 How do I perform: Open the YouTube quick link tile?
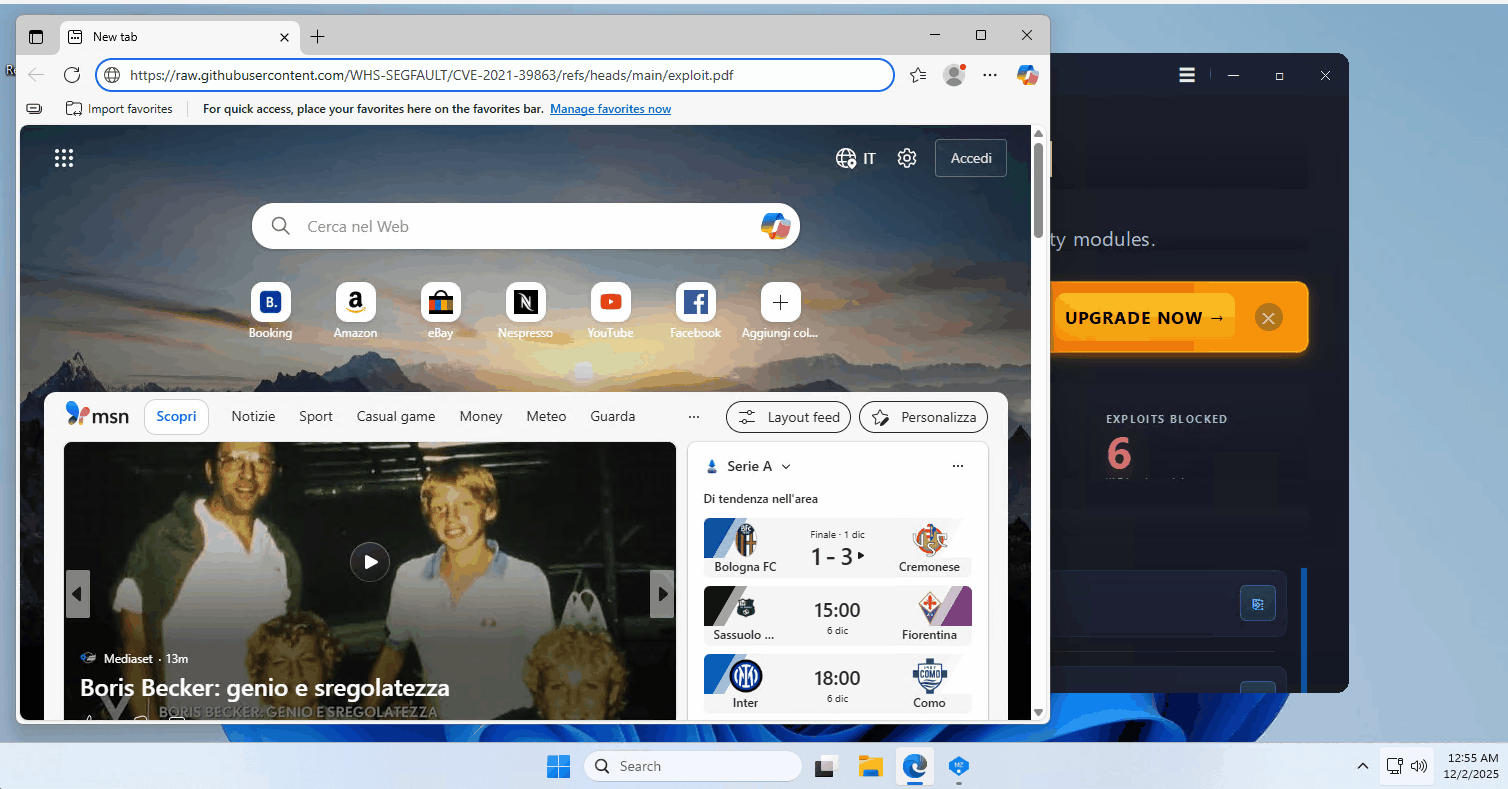610,302
